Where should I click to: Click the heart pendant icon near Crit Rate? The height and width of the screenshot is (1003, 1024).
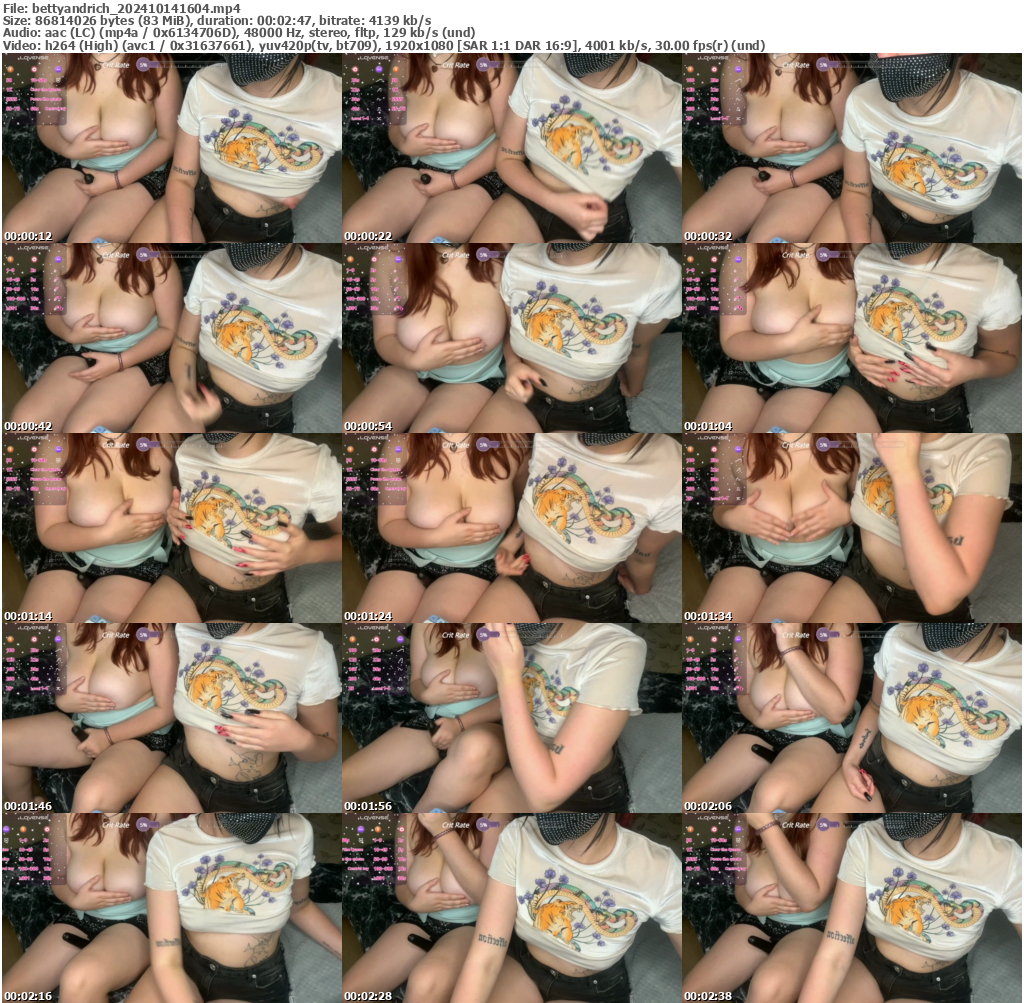[x=99, y=65]
